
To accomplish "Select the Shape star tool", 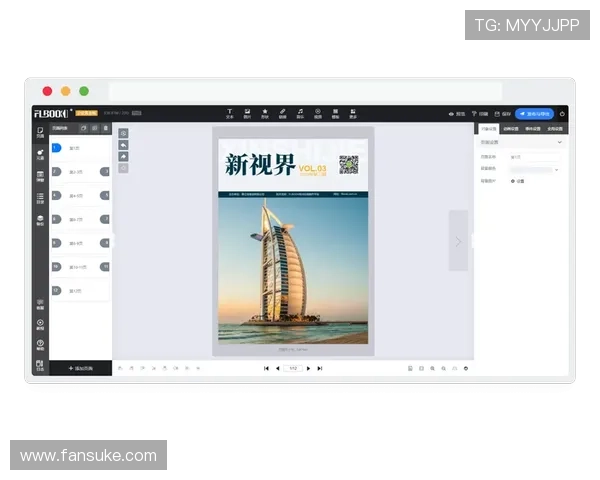I will point(265,114).
